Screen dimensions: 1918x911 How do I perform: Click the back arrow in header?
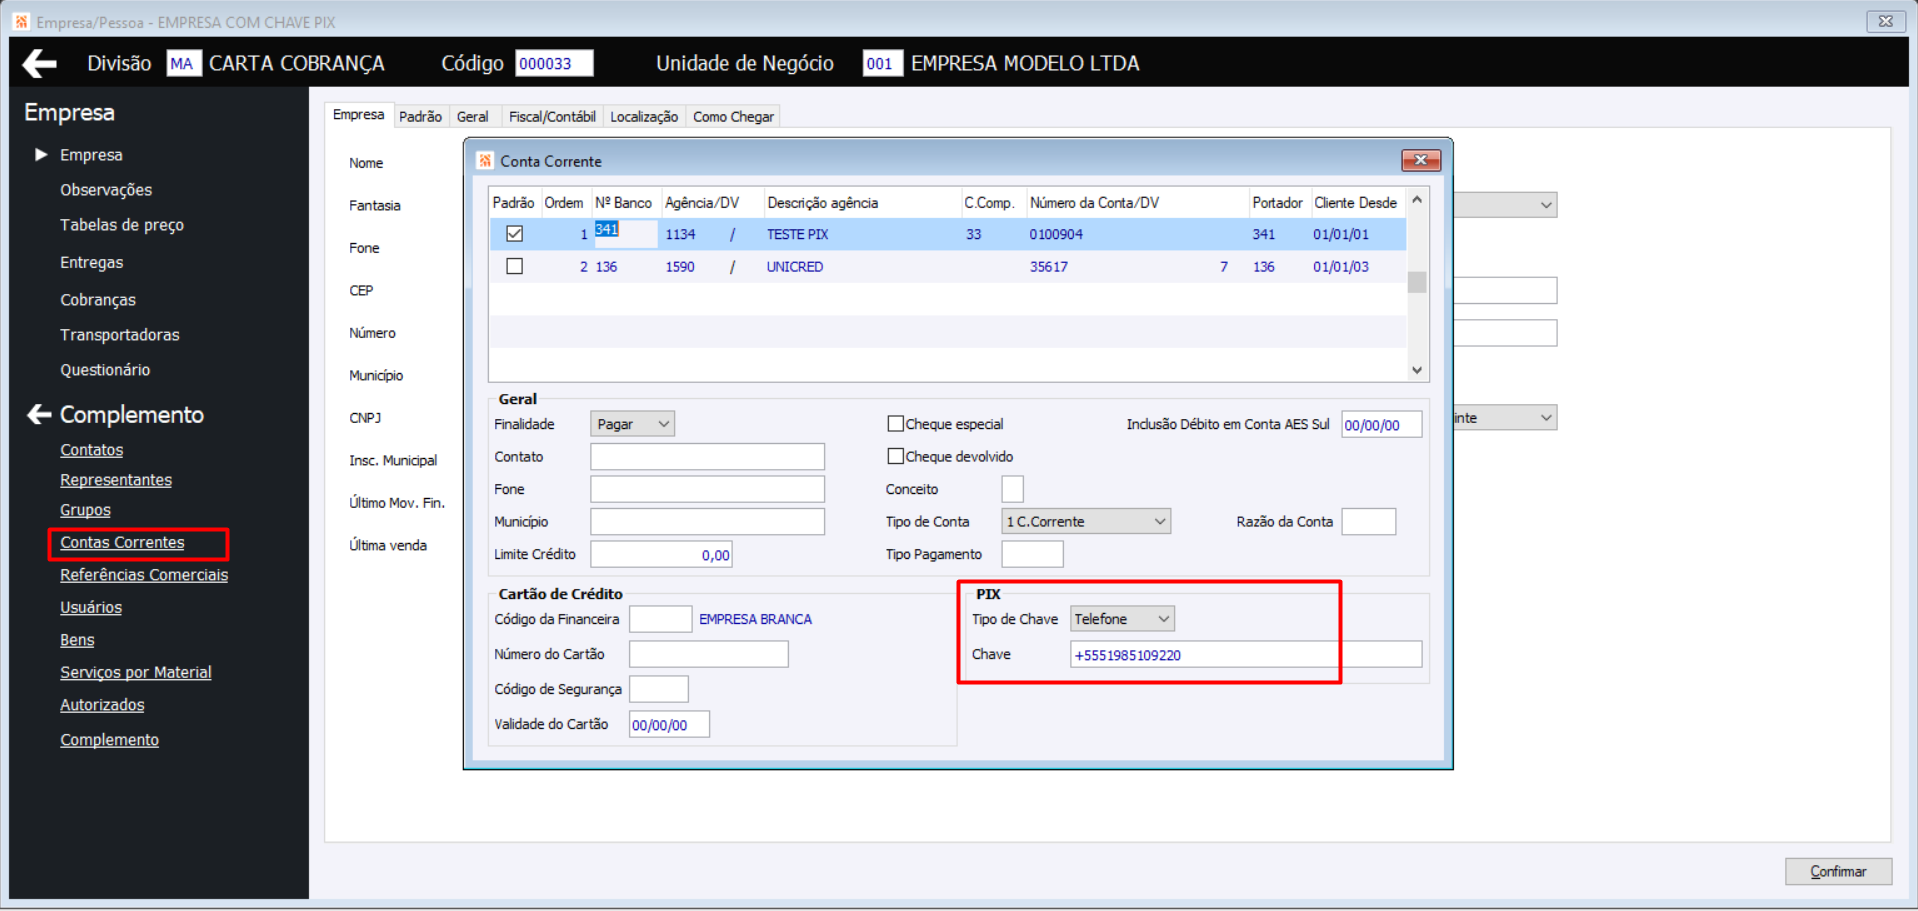39,64
